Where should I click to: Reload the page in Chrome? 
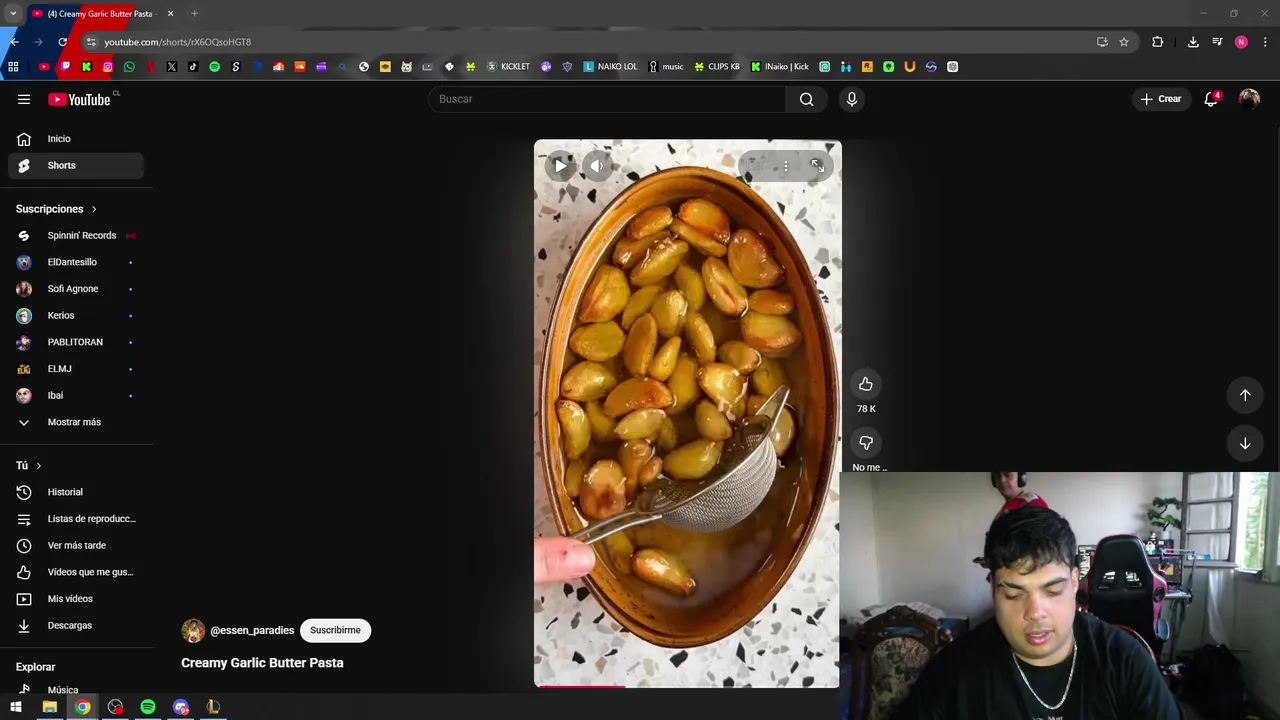tap(62, 42)
